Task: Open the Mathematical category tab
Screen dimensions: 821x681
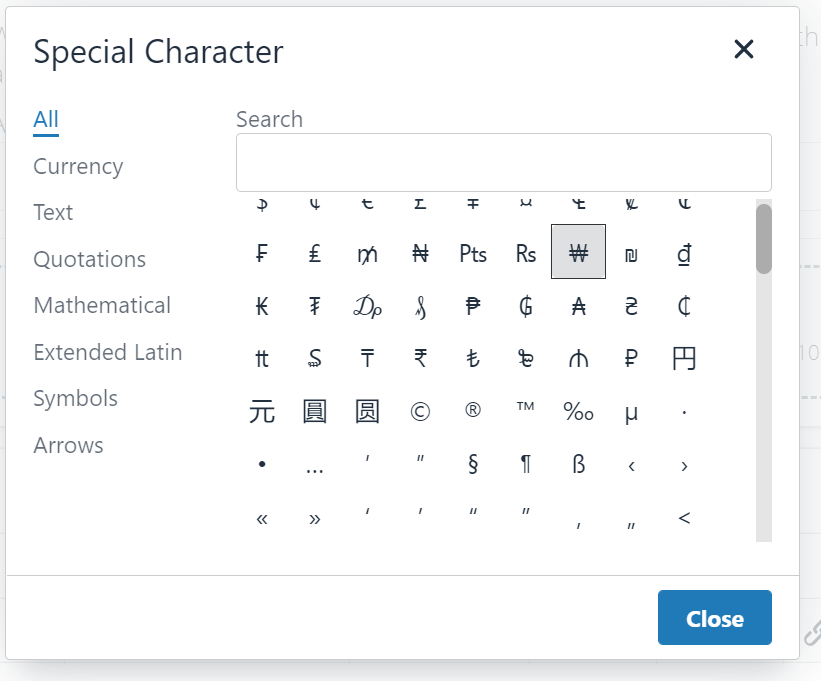Action: (x=102, y=305)
